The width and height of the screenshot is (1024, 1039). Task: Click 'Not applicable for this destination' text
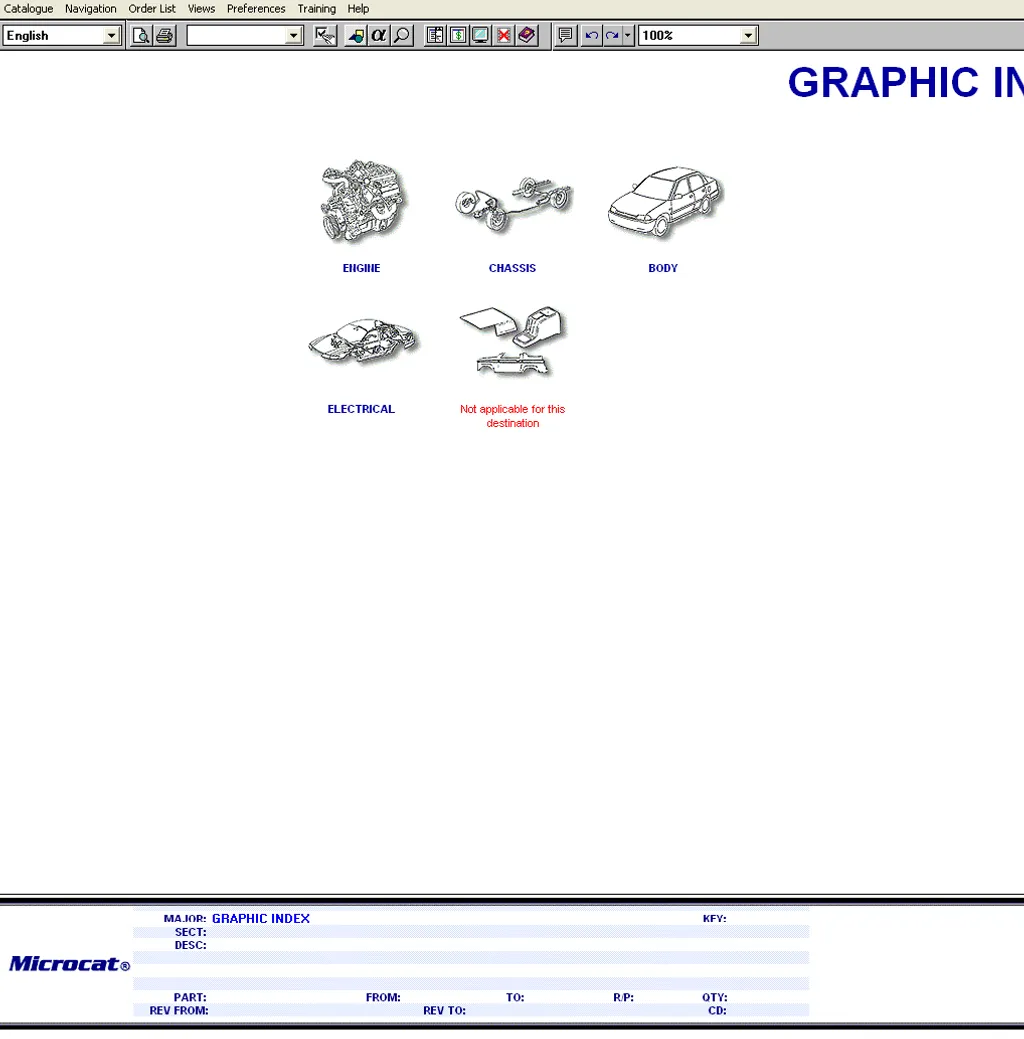[512, 416]
